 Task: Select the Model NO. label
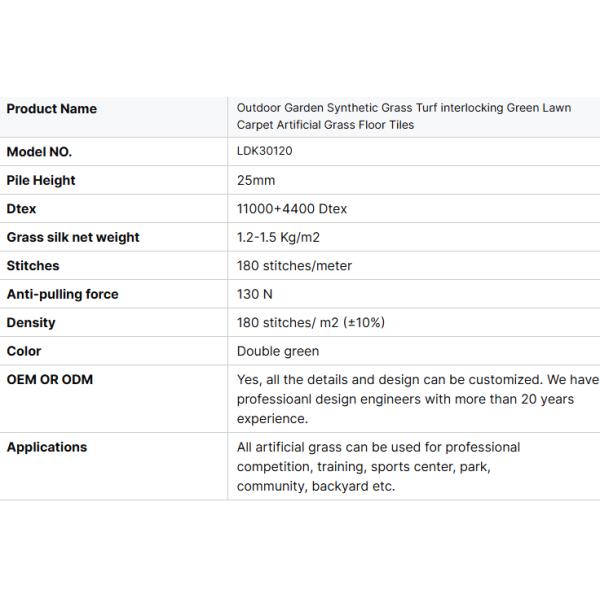[39, 152]
